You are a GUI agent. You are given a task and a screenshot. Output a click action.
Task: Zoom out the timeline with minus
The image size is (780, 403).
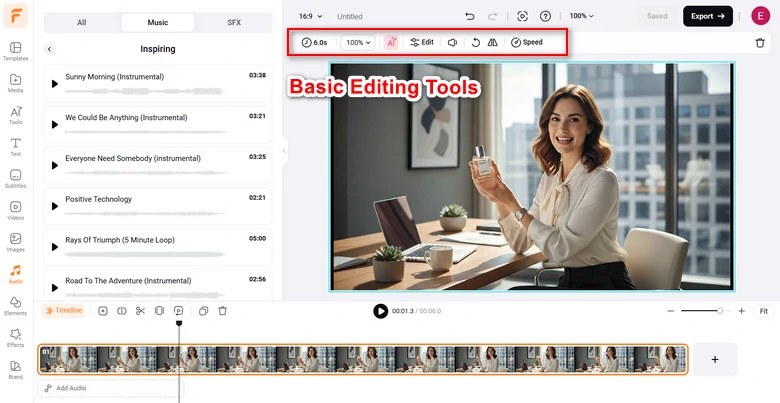coord(671,311)
